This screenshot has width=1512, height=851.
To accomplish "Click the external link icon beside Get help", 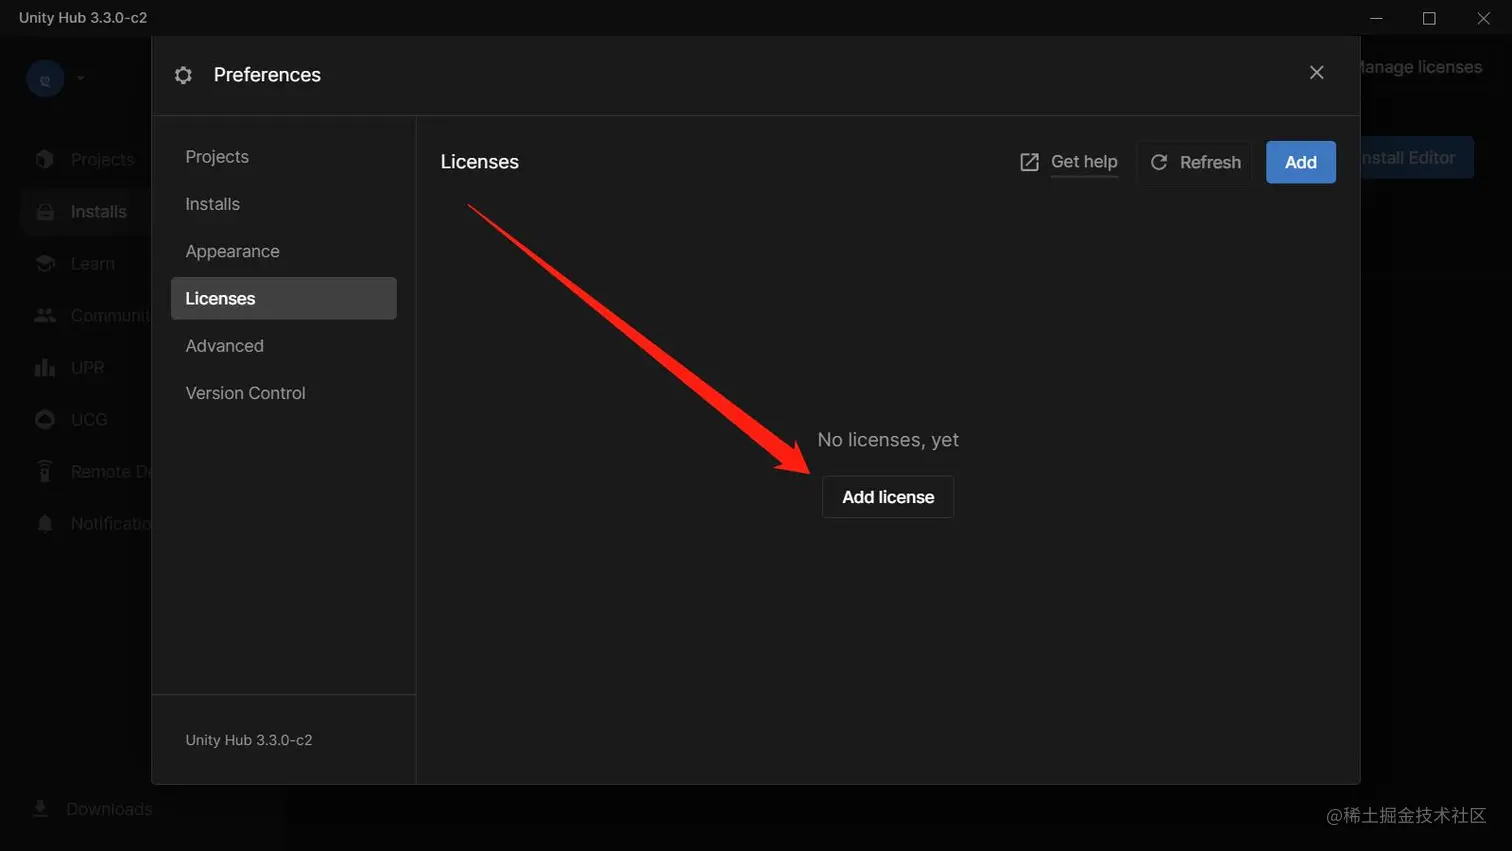I will (1029, 162).
